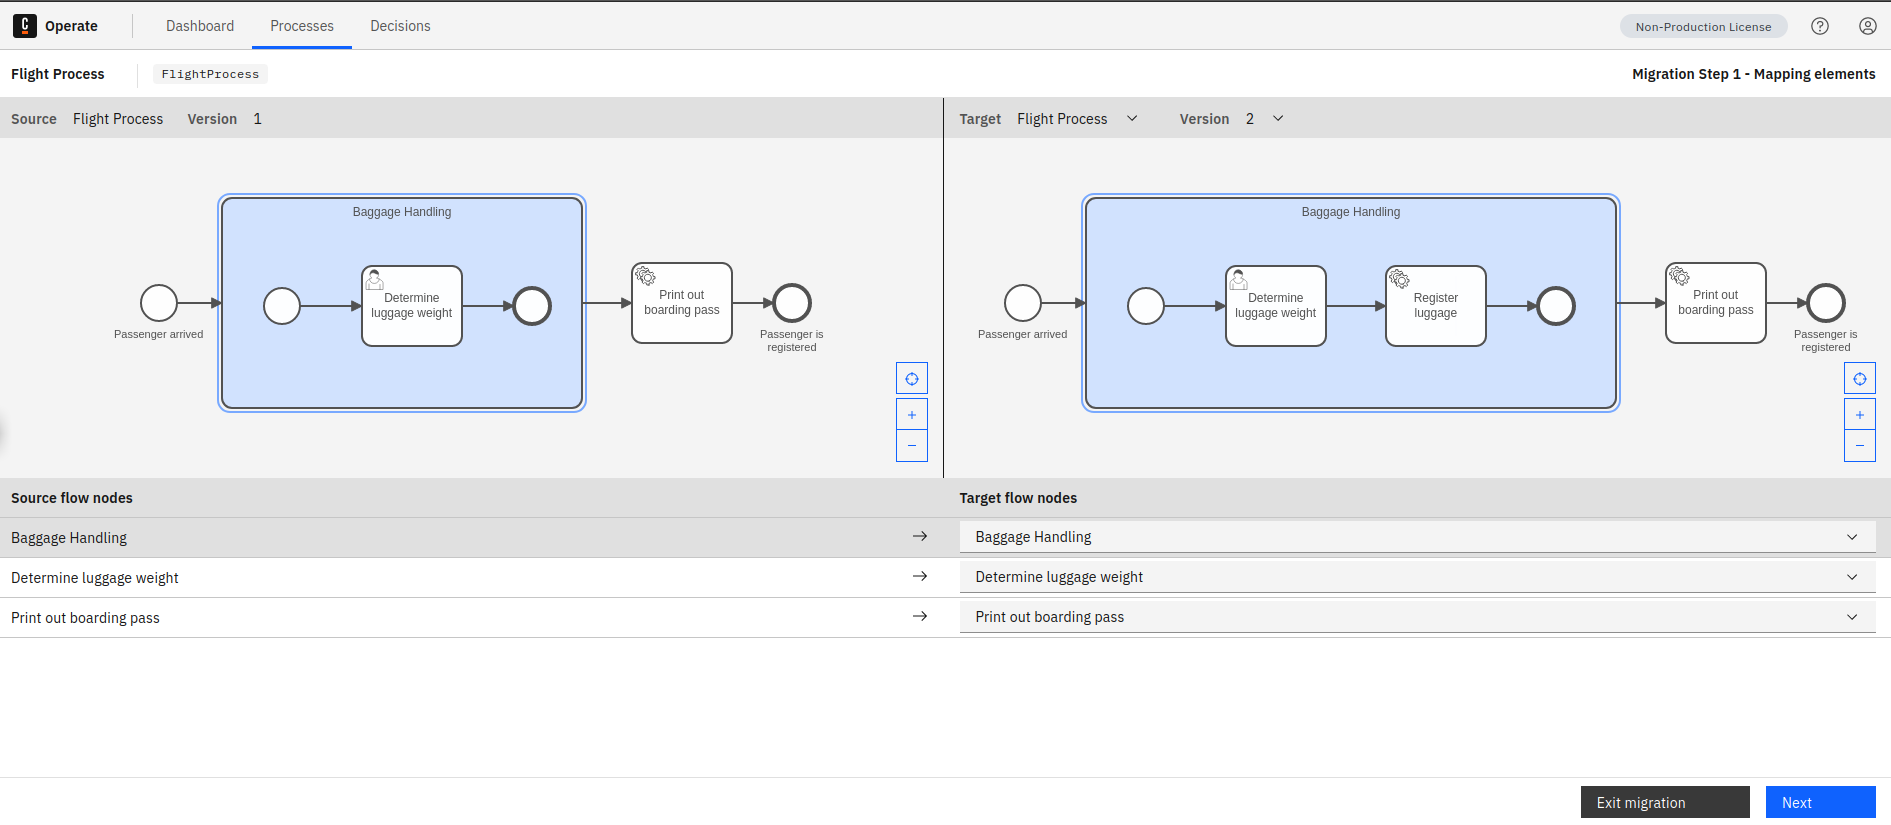Open the Decisions tab
Screen dimensions: 1891x825
coord(400,26)
